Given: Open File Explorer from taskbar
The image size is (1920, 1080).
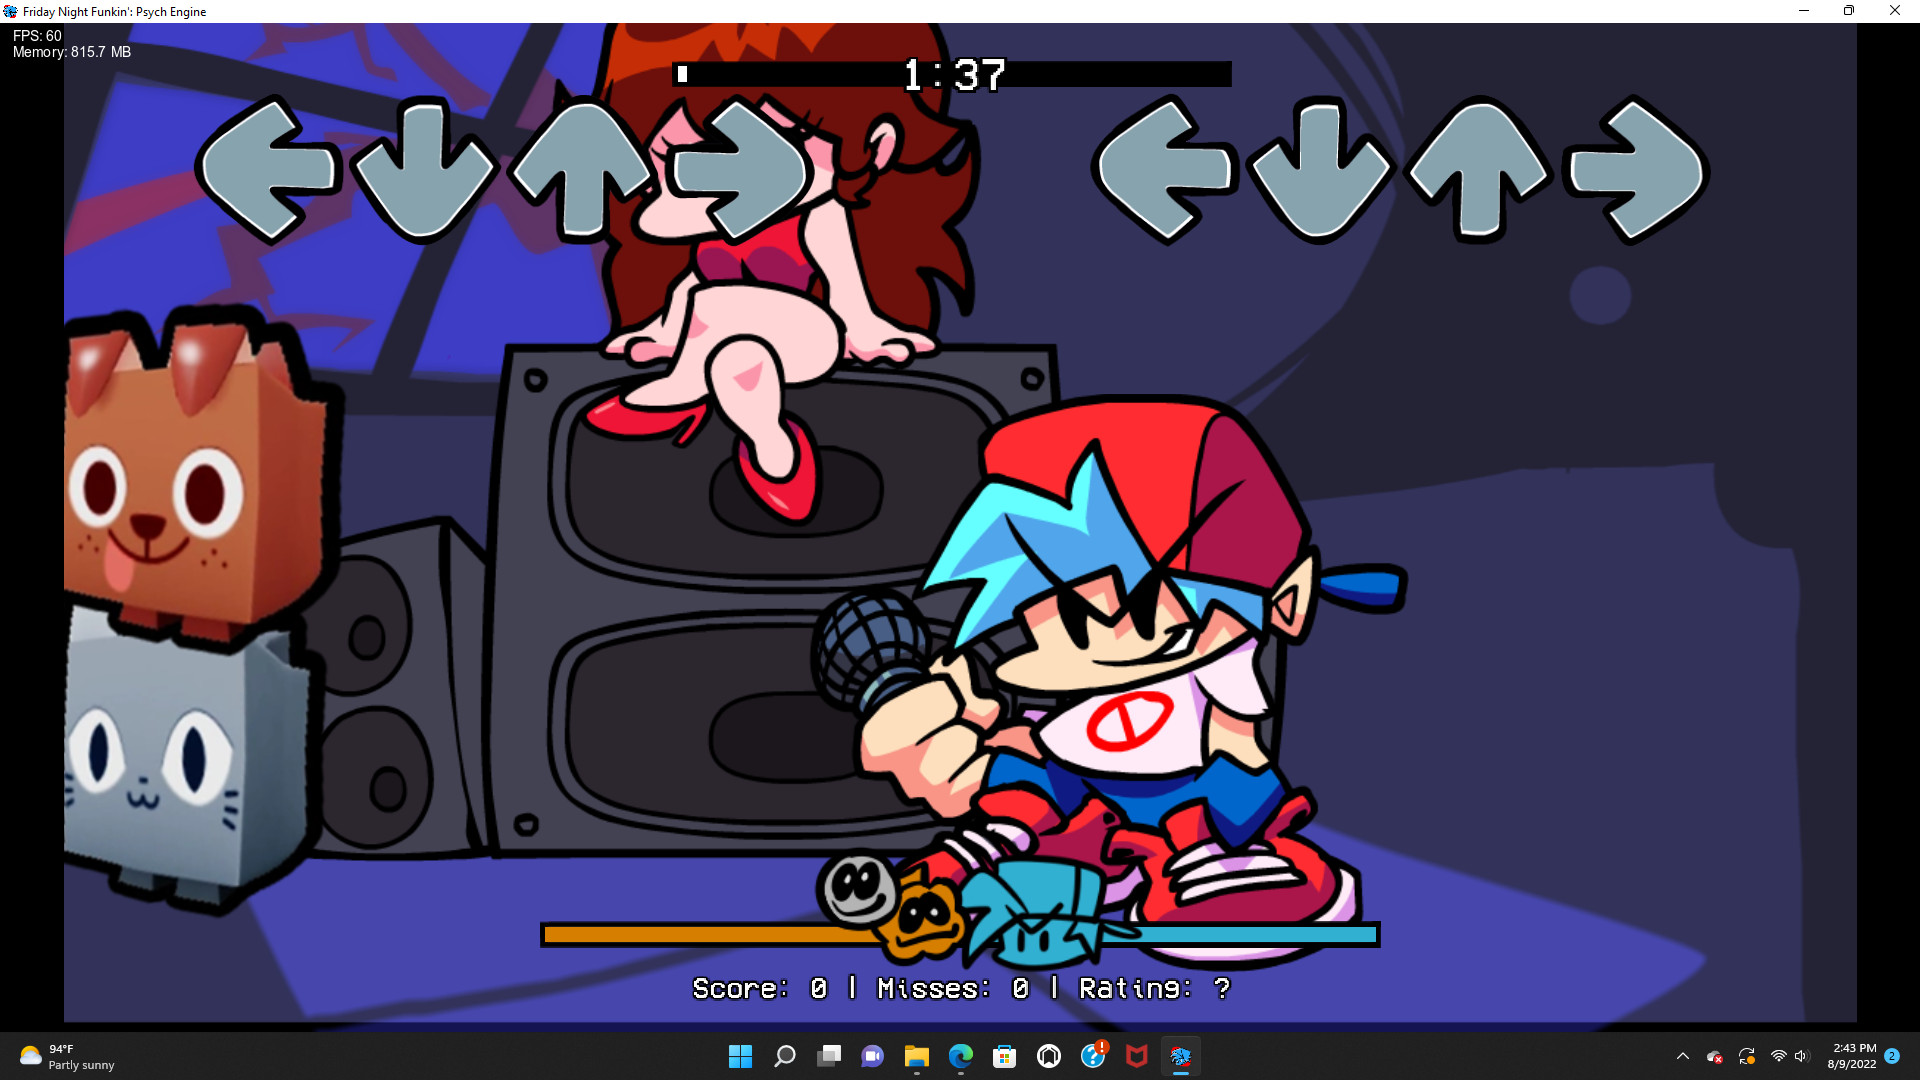Looking at the screenshot, I should 917,1056.
